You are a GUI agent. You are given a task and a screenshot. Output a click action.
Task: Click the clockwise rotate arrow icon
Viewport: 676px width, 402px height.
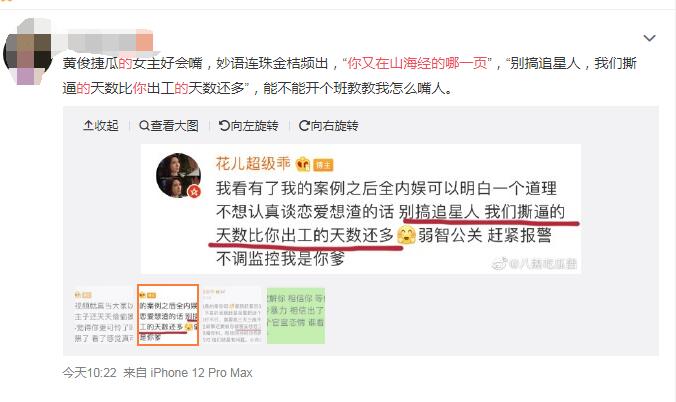[304, 126]
